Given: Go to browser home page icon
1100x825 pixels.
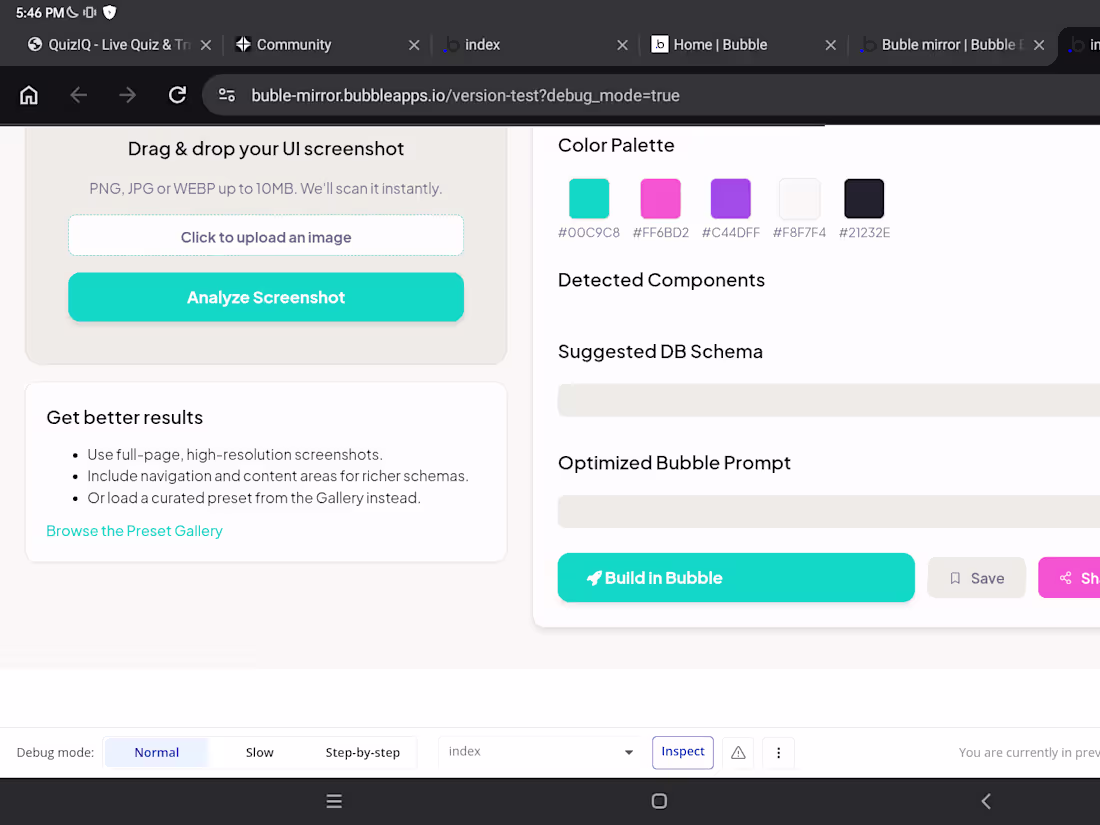Looking at the screenshot, I should point(29,95).
